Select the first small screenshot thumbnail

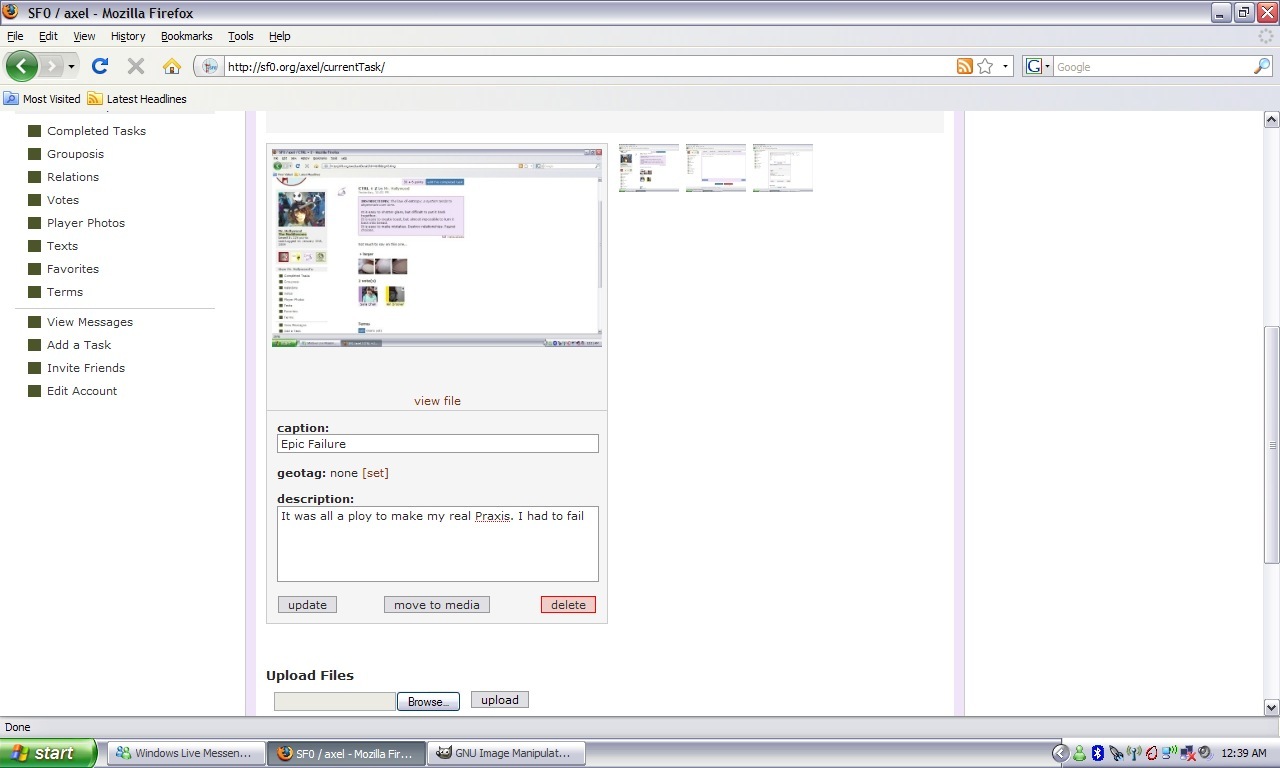coord(648,168)
